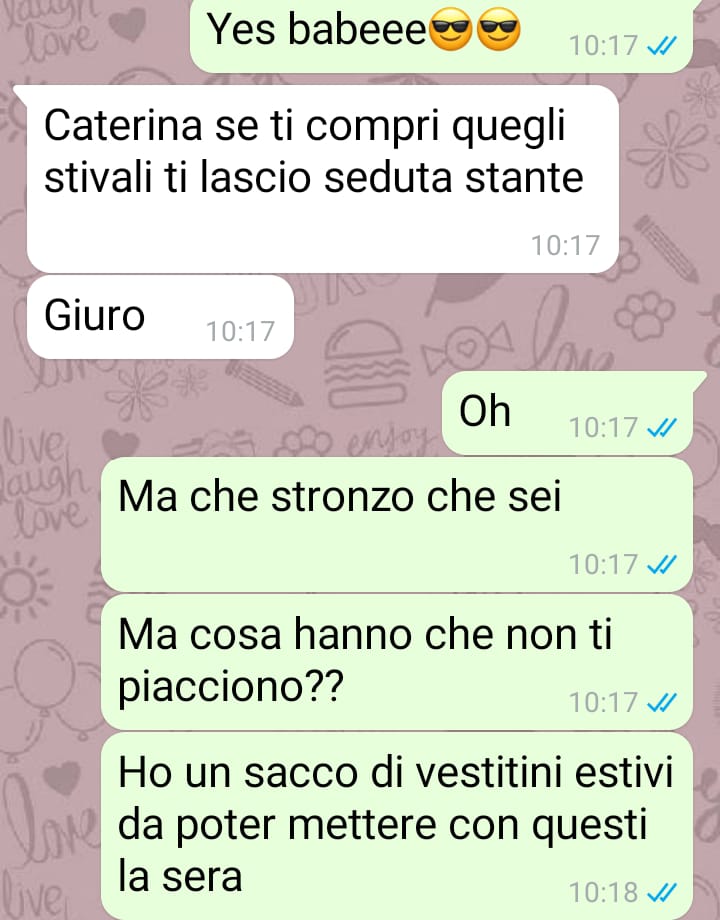
Task: Tap the 10:17 timestamp on stivali message
Action: [565, 245]
